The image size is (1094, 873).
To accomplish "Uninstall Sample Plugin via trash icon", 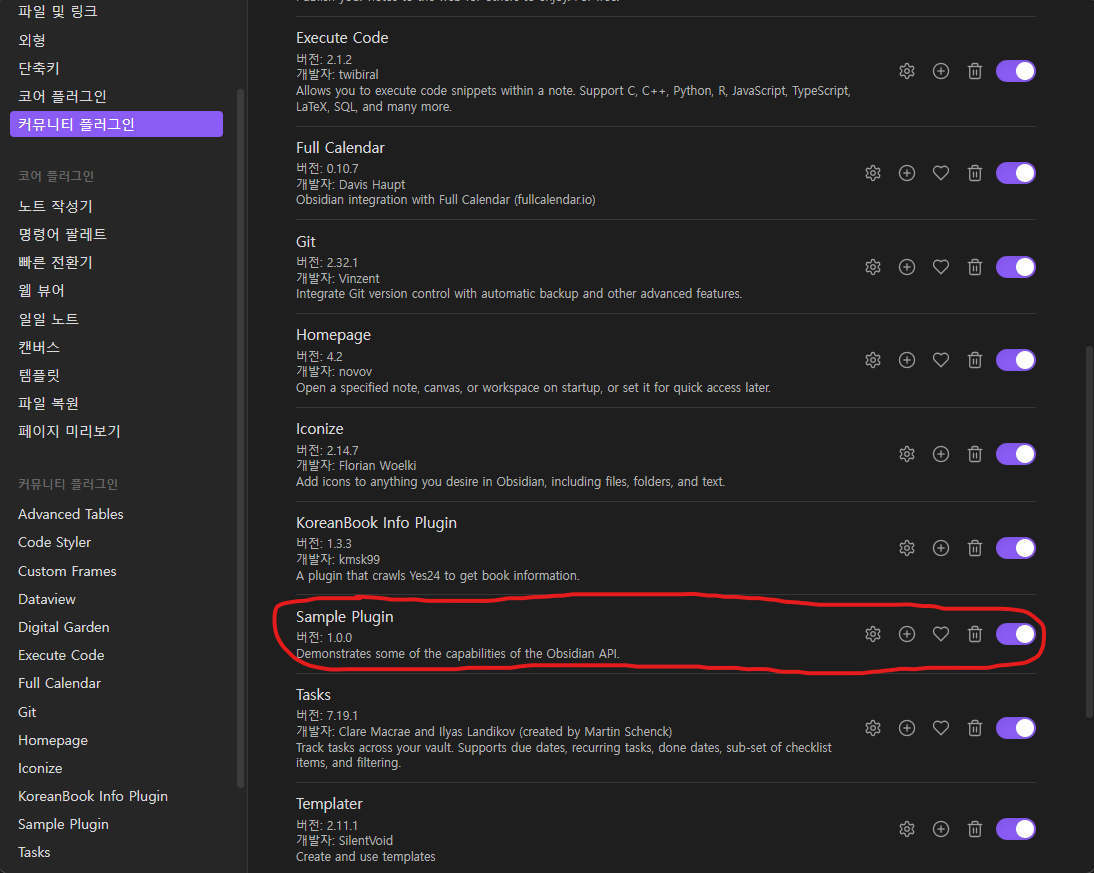I will (x=975, y=634).
